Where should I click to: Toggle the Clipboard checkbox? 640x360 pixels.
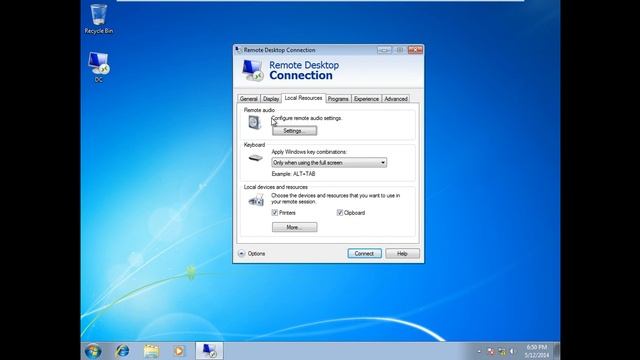[x=340, y=213]
